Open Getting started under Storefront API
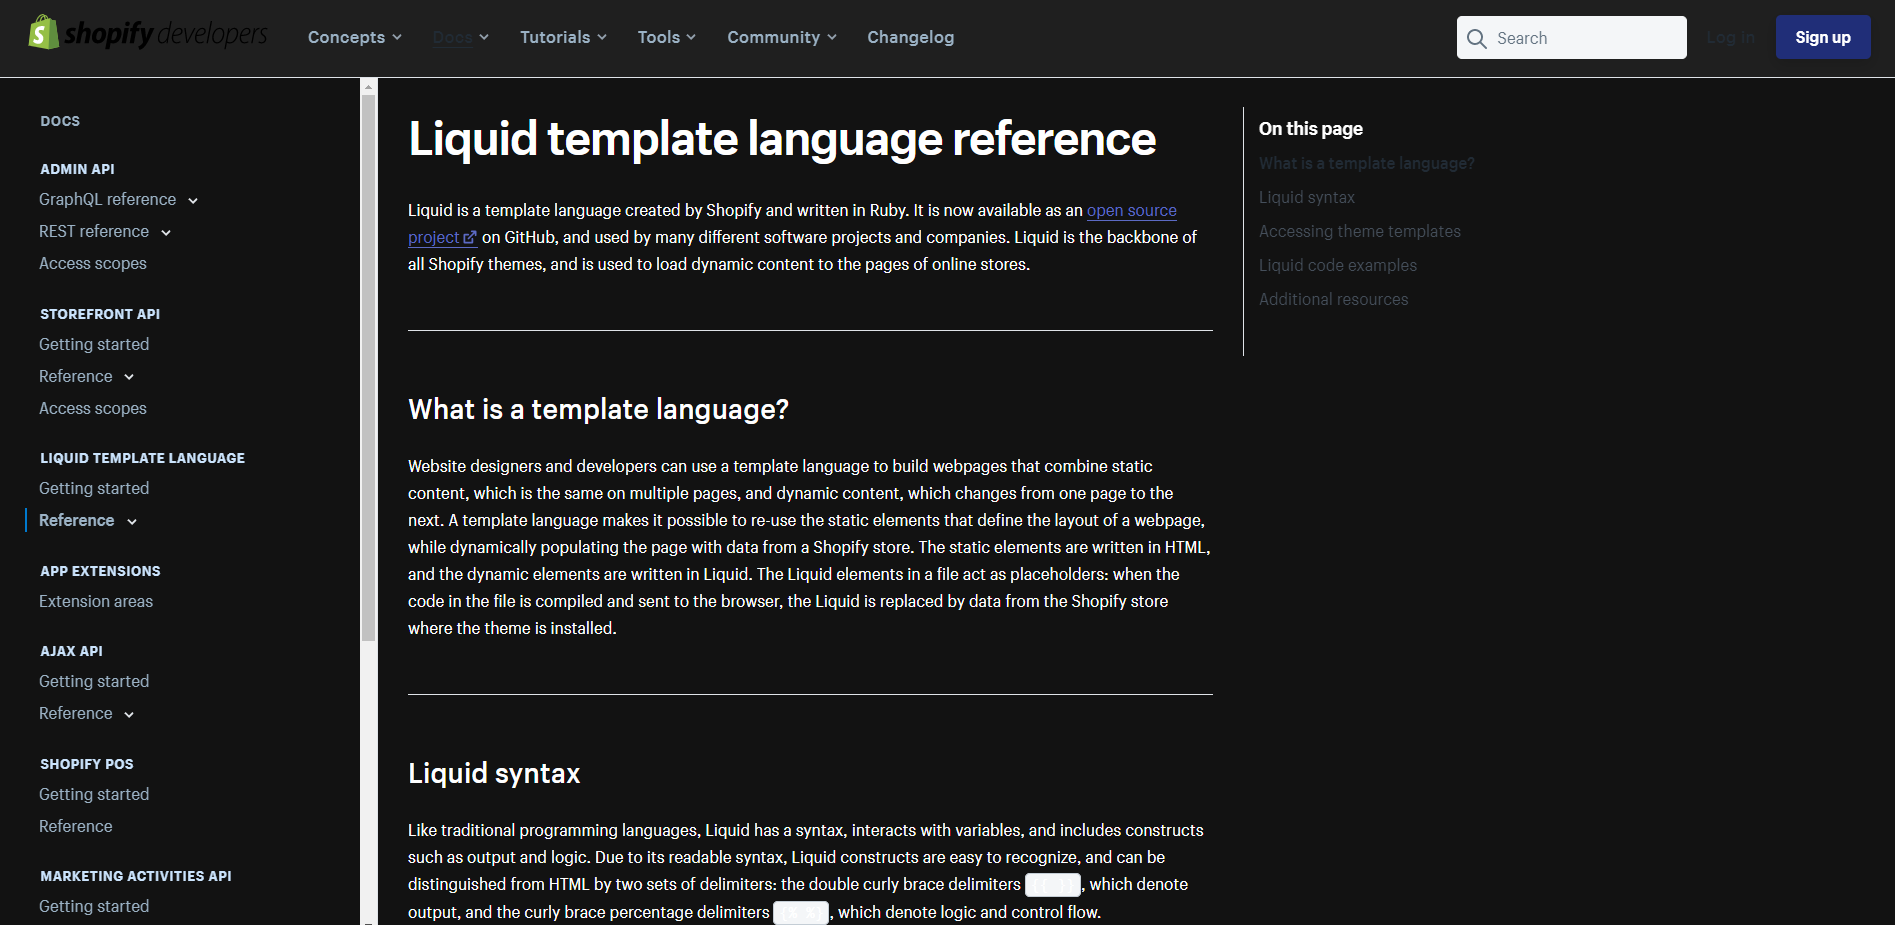This screenshot has width=1895, height=925. [94, 344]
